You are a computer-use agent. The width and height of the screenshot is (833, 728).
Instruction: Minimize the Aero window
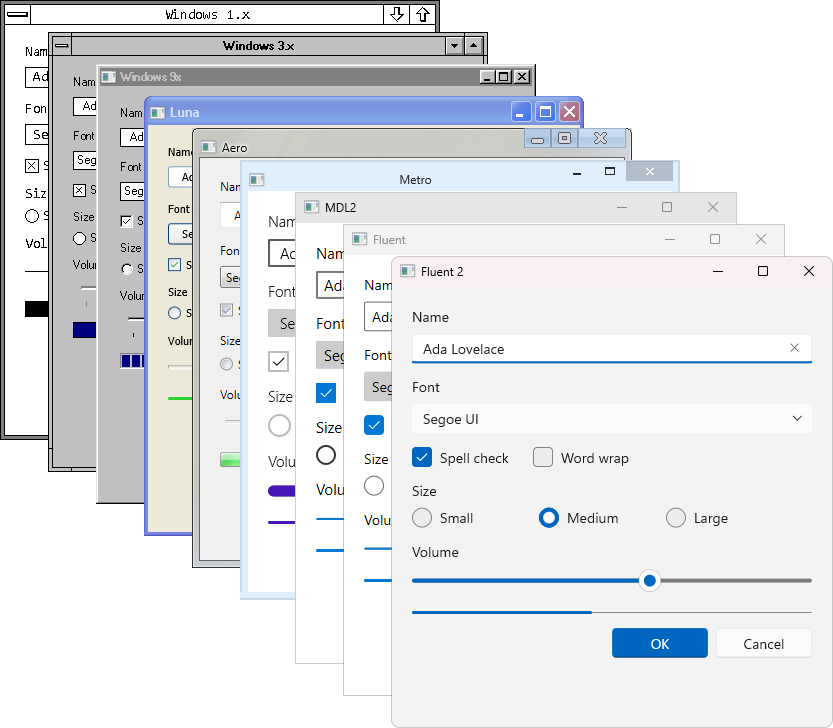(x=538, y=139)
